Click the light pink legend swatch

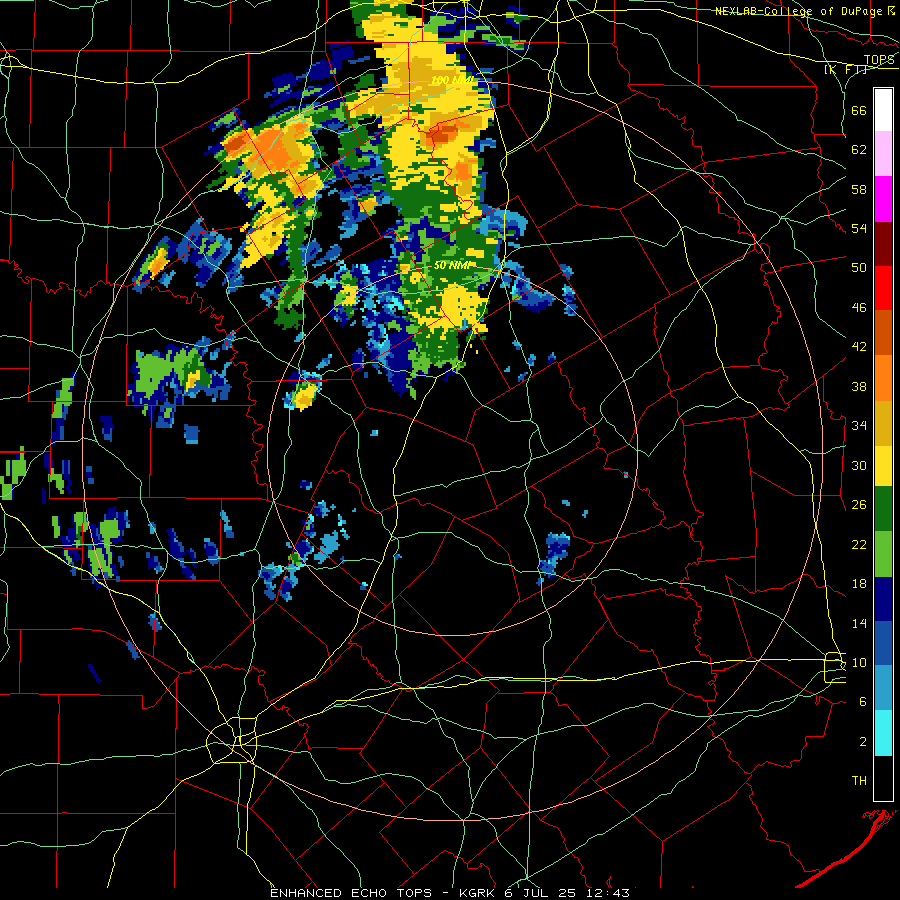click(x=883, y=154)
